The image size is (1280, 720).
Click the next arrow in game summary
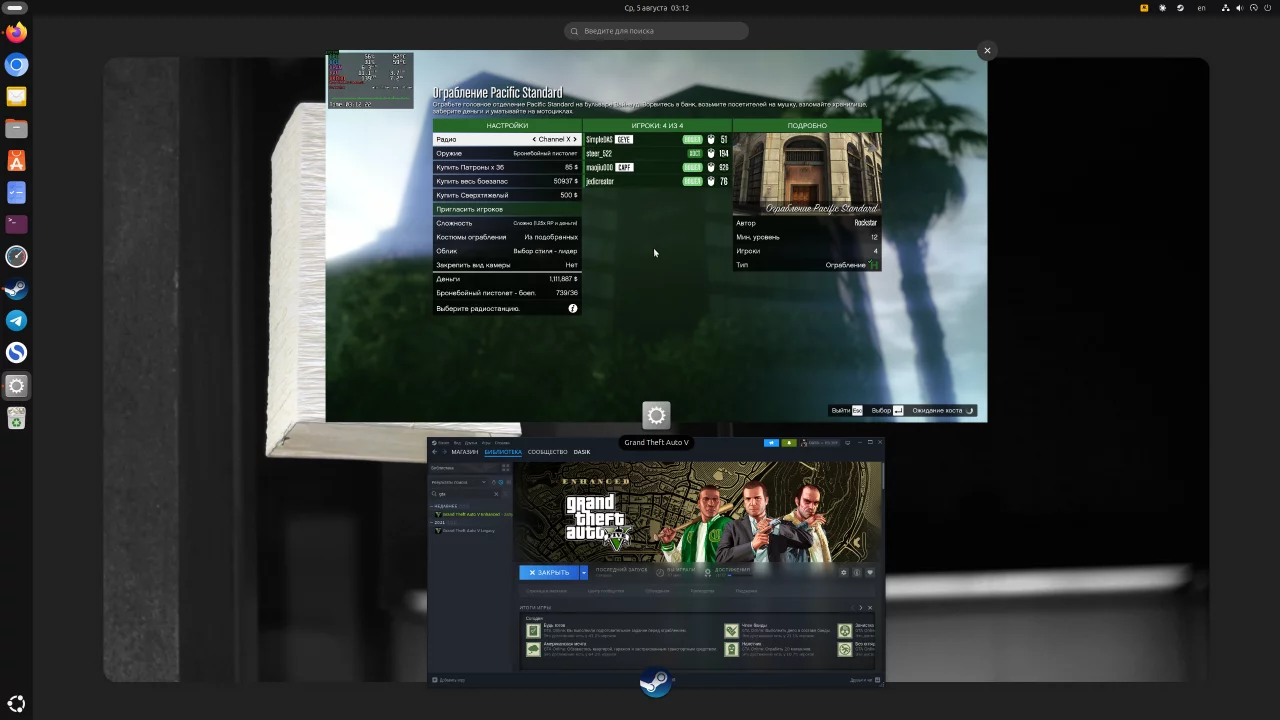860,607
